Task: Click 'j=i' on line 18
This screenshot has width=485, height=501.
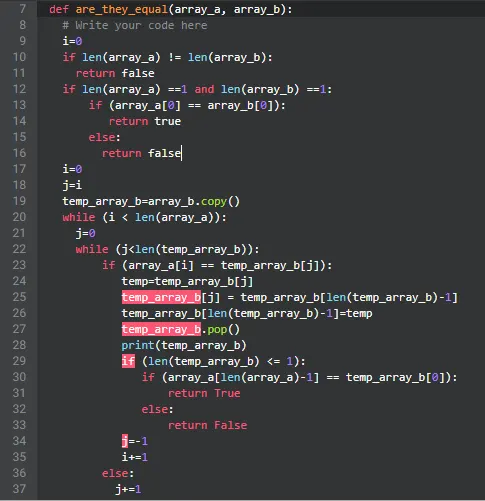Action: [x=72, y=185]
